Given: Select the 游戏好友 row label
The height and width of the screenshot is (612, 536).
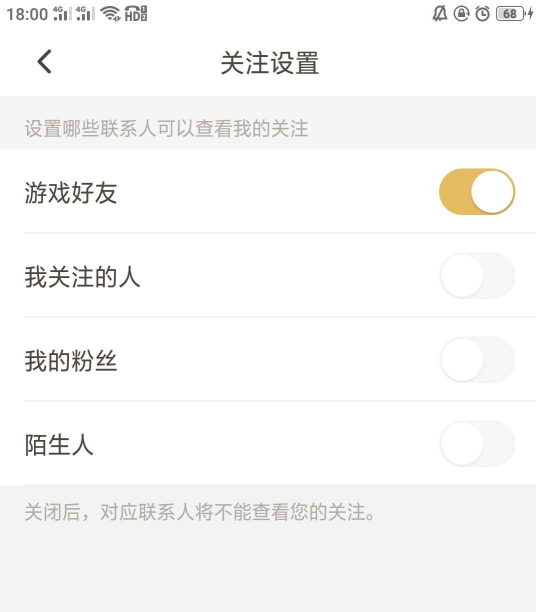Looking at the screenshot, I should click(x=71, y=192).
